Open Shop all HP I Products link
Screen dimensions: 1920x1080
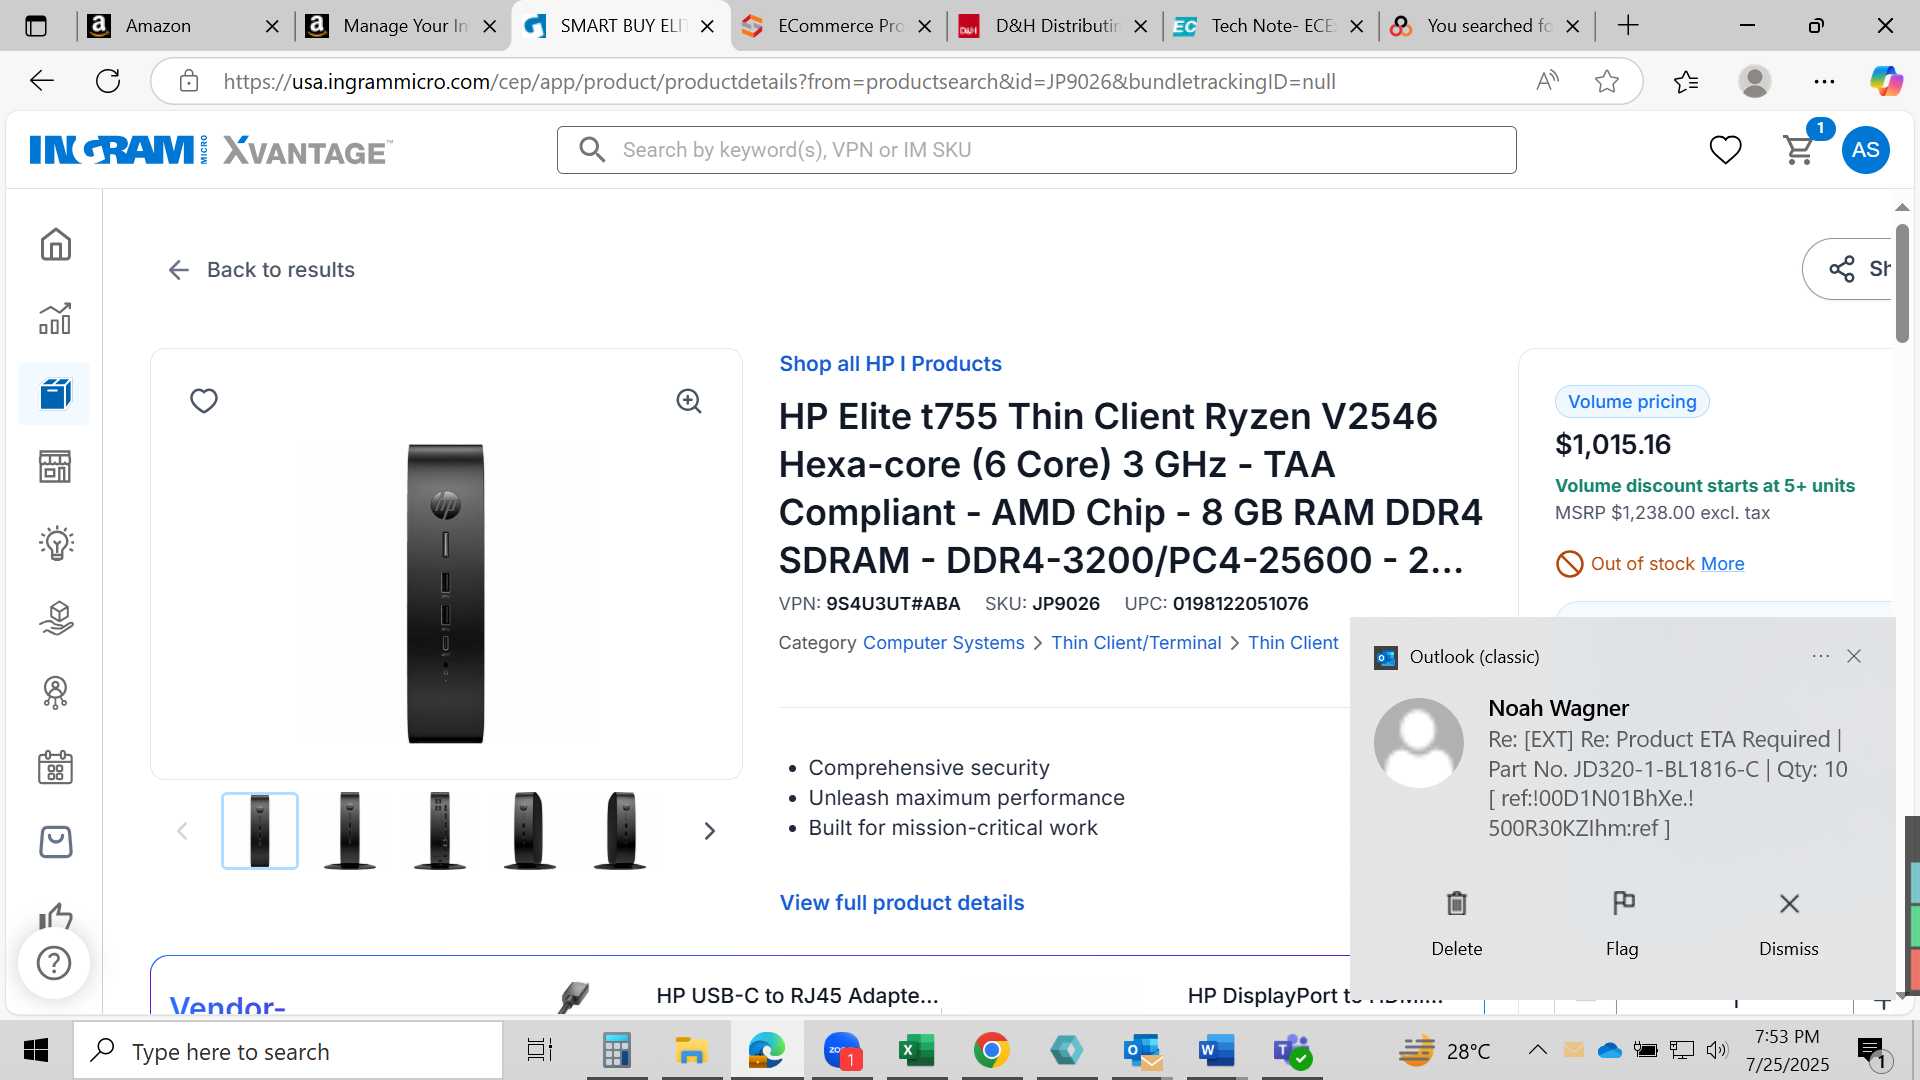[x=890, y=364]
